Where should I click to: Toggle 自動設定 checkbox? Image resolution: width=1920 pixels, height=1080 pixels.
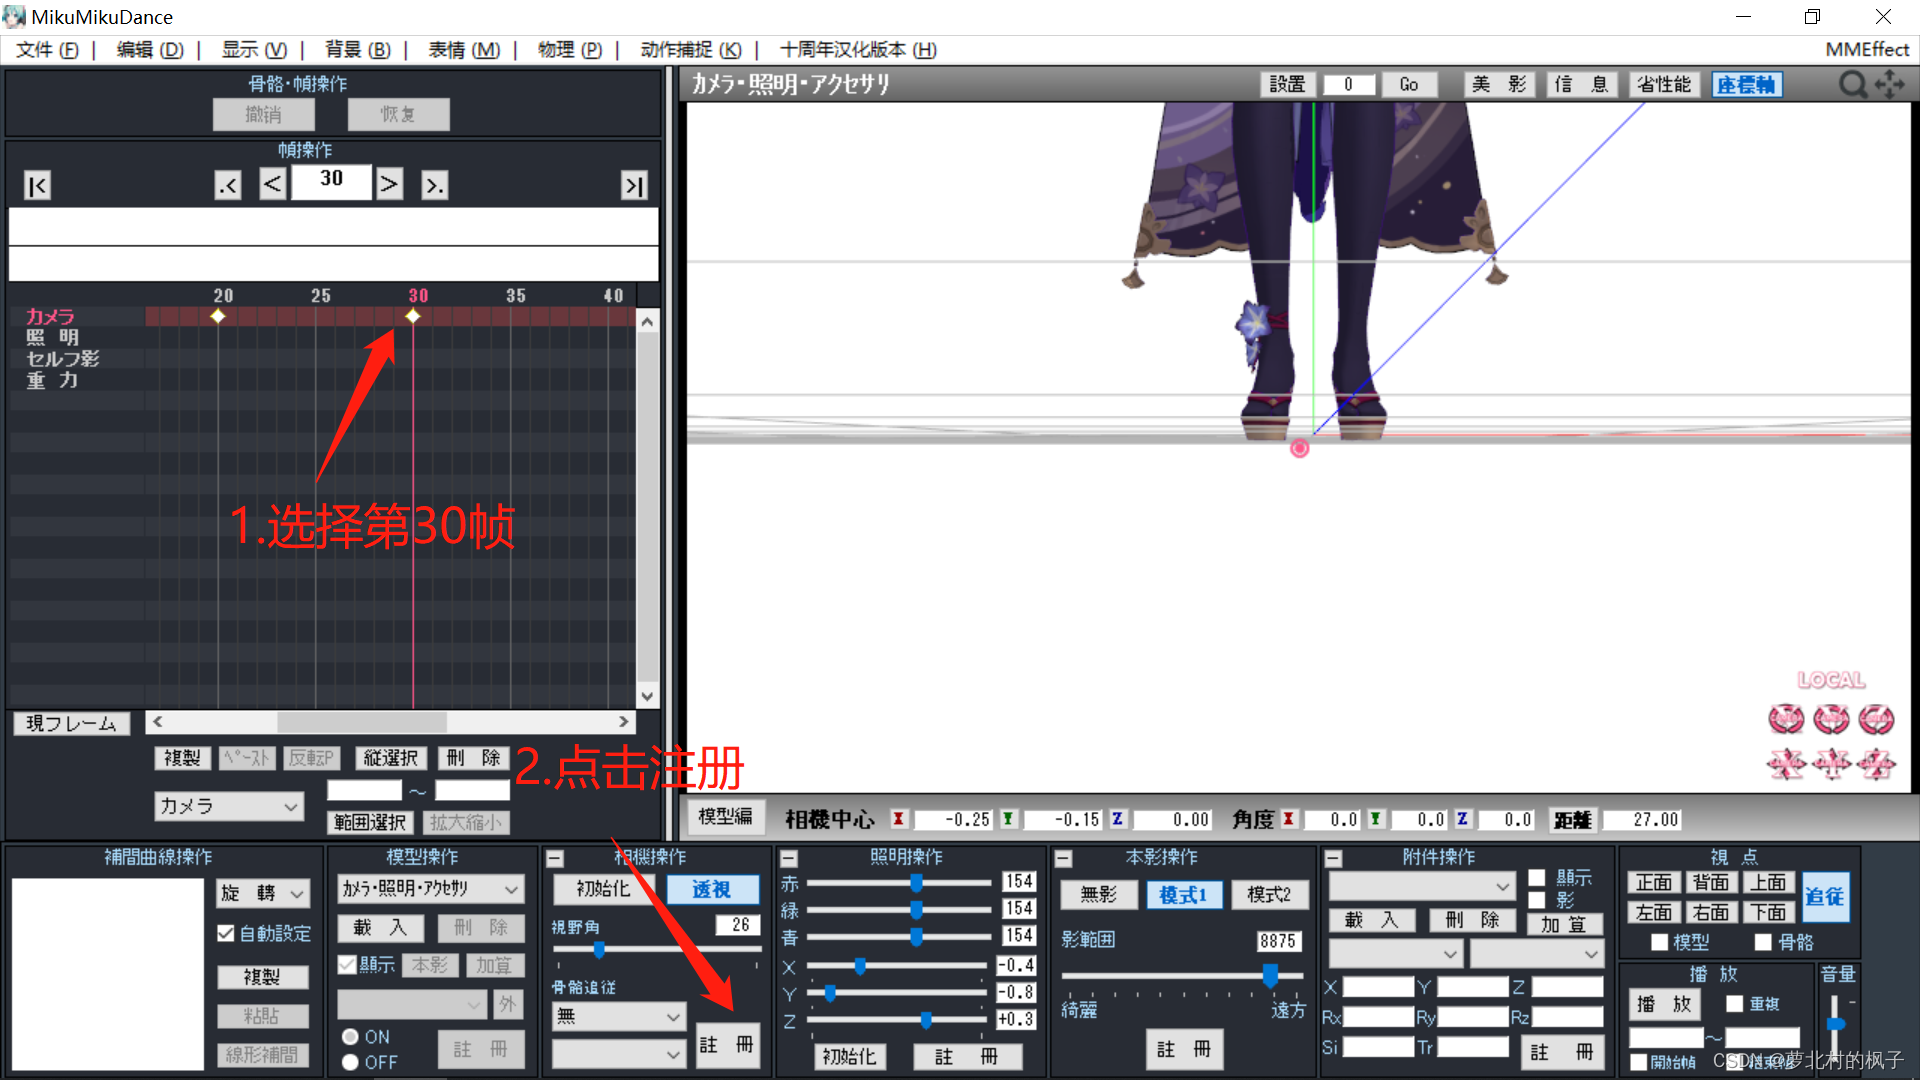[x=226, y=933]
